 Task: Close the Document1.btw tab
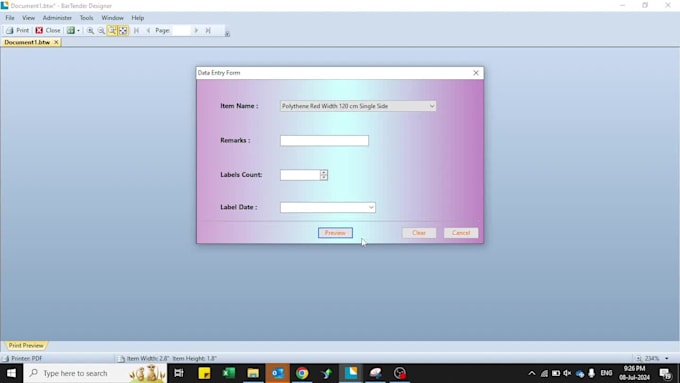coord(56,42)
